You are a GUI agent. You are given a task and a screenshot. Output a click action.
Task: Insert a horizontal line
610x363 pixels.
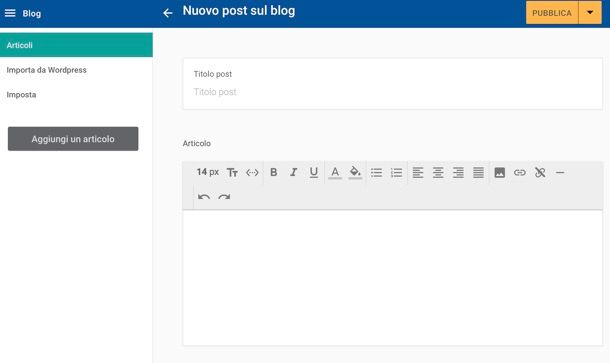click(560, 172)
